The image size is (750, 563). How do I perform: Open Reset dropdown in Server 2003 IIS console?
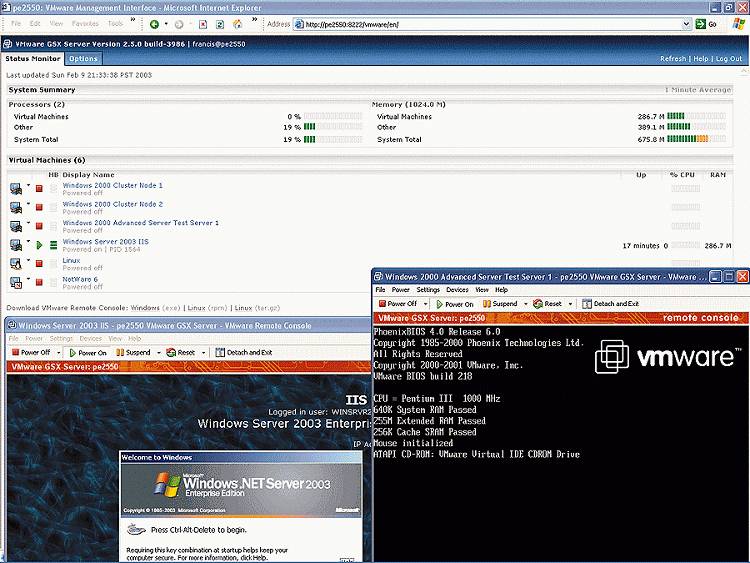point(203,353)
